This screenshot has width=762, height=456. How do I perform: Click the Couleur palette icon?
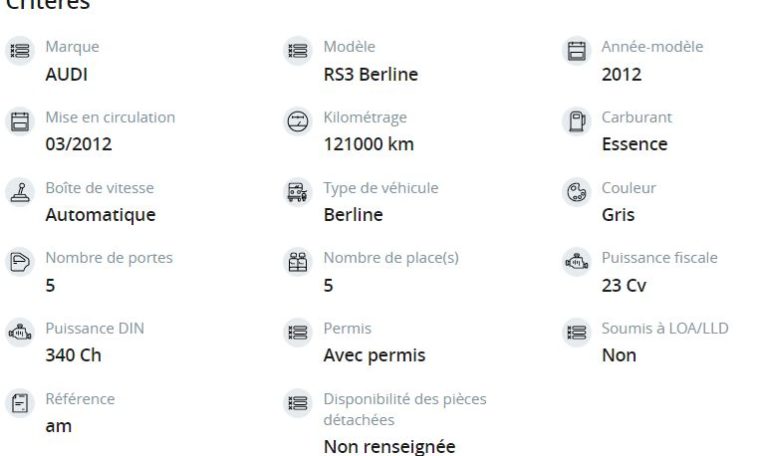click(x=577, y=192)
